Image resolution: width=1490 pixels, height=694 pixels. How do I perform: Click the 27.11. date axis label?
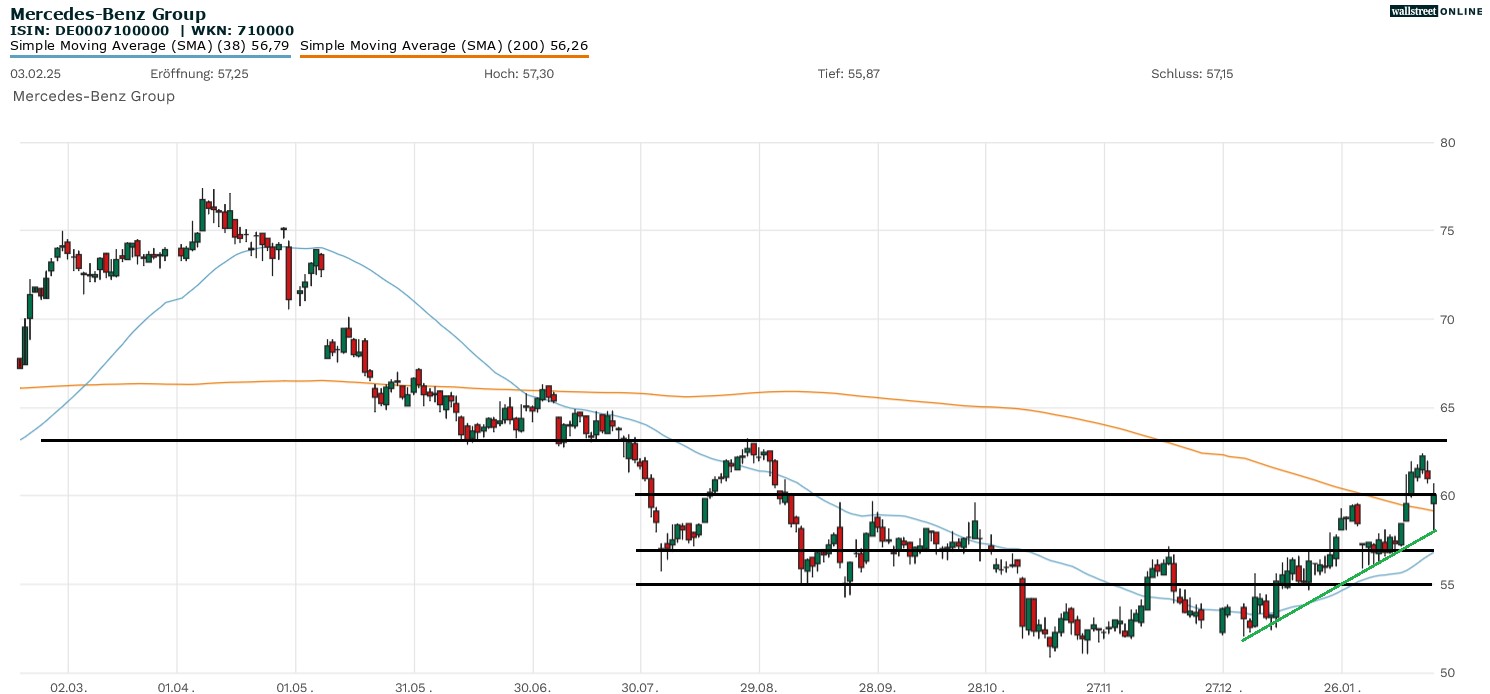pos(1104,687)
